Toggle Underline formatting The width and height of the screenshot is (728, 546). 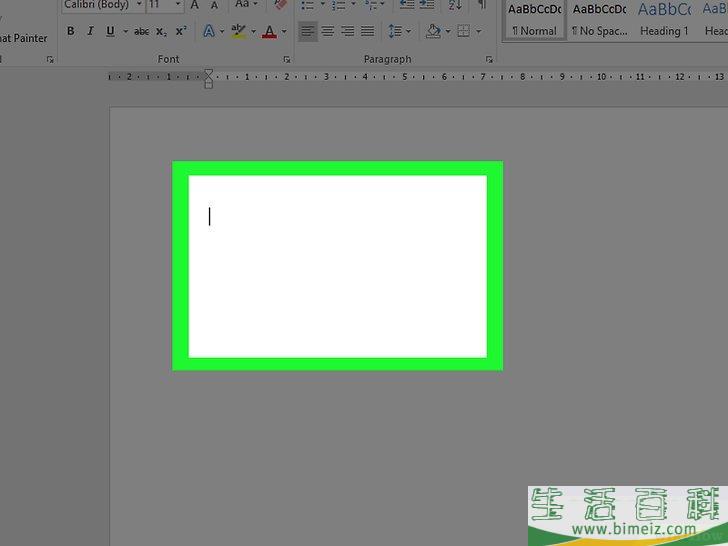(109, 32)
